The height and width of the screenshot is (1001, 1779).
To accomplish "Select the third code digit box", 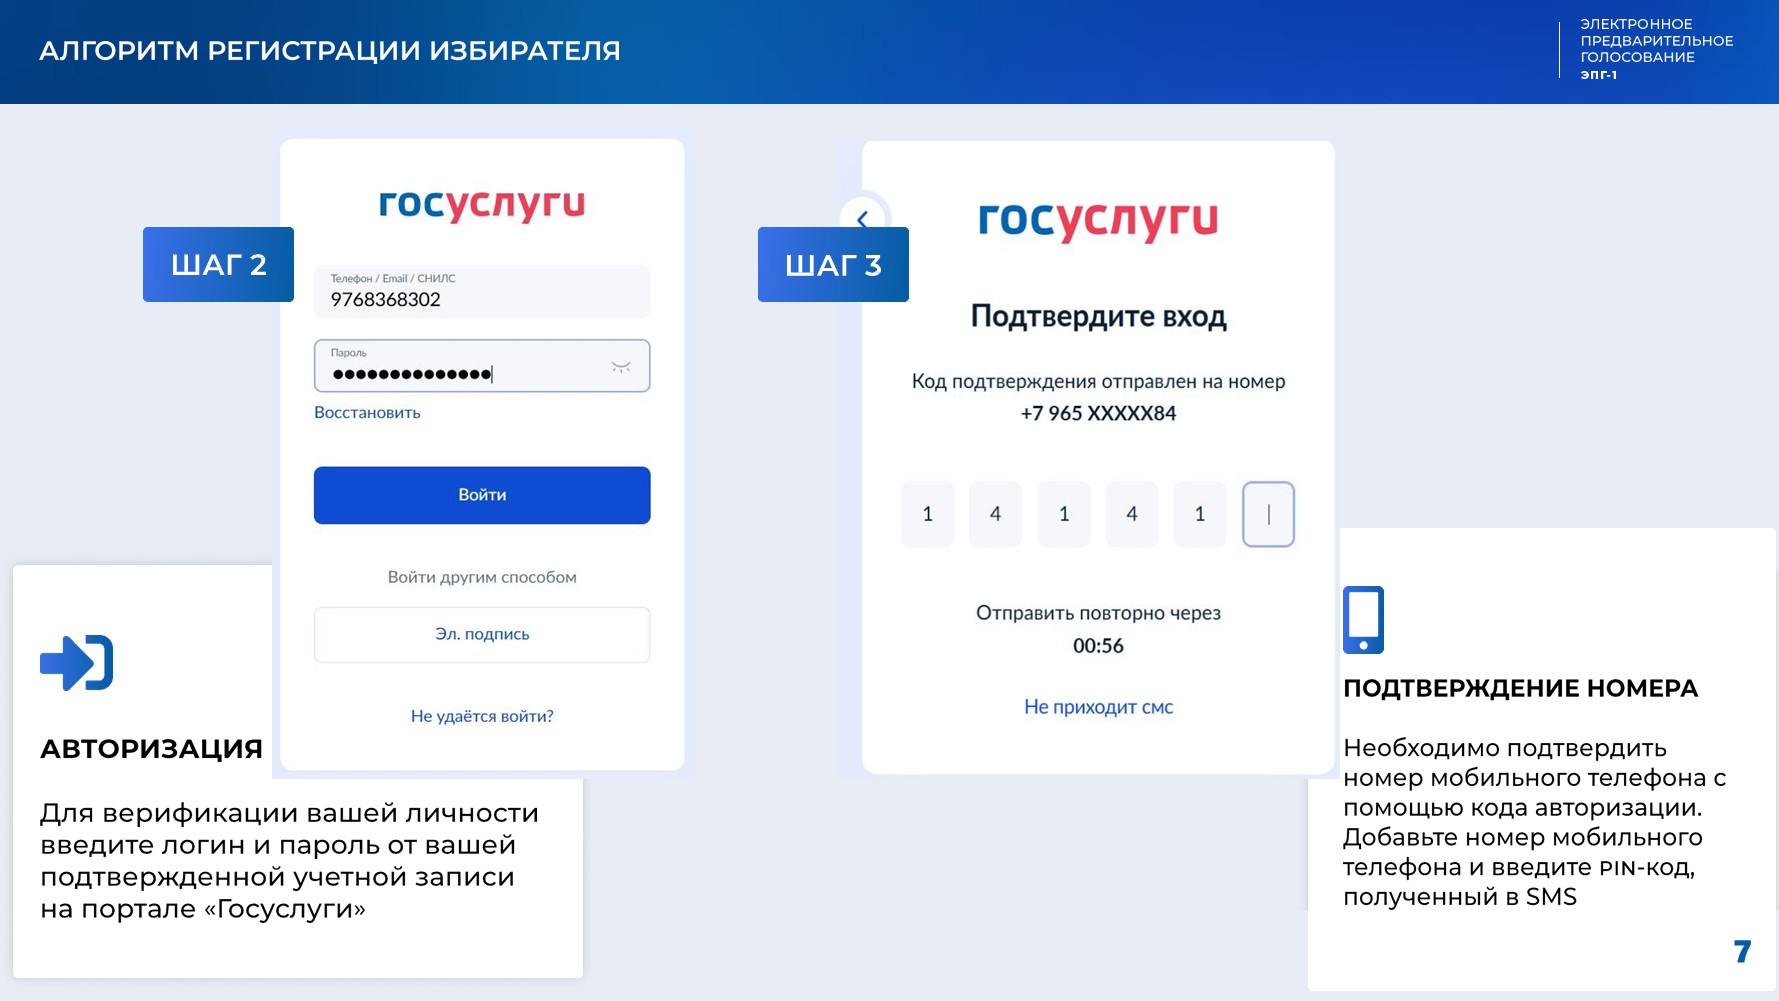I will click(x=1064, y=514).
